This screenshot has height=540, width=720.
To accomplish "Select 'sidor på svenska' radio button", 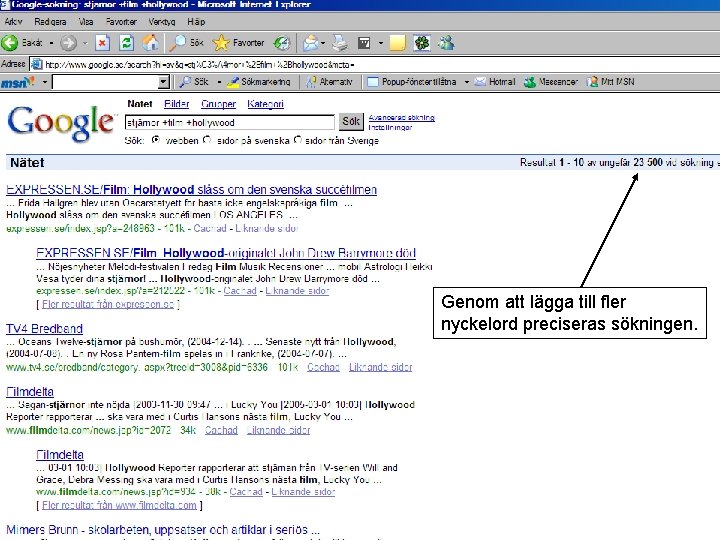I will [x=207, y=140].
